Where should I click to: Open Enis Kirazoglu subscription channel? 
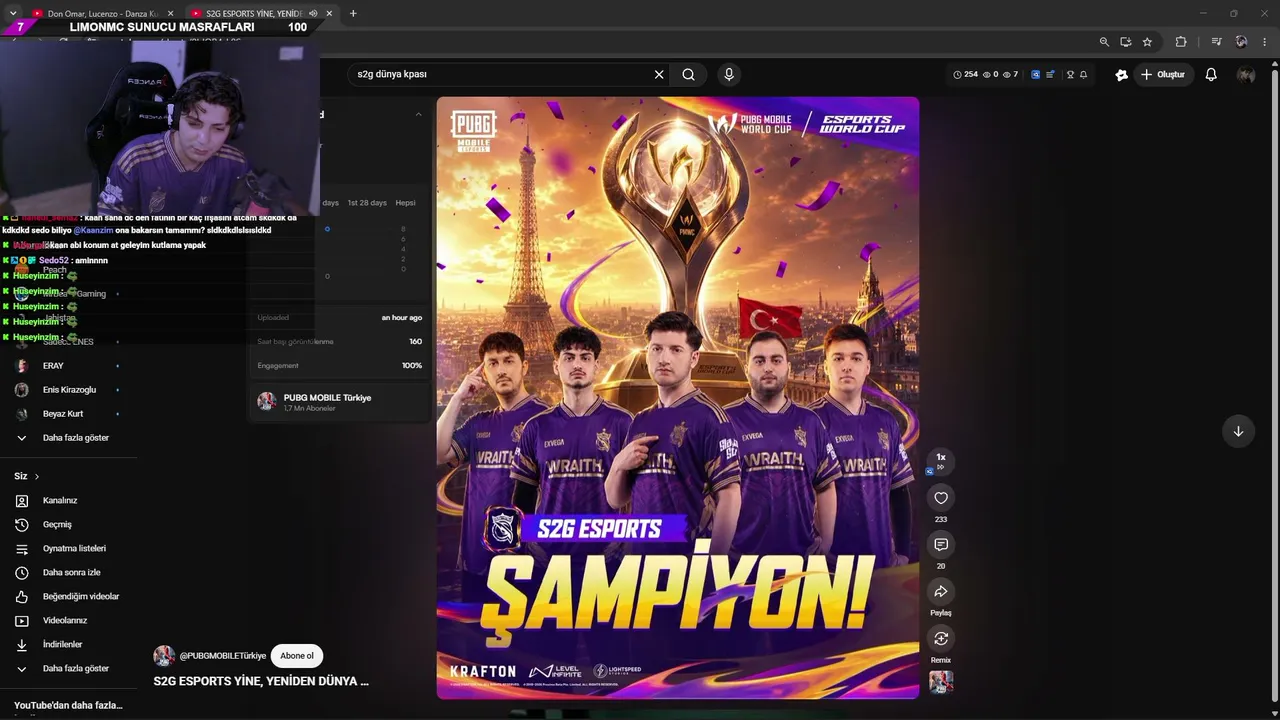click(x=67, y=390)
